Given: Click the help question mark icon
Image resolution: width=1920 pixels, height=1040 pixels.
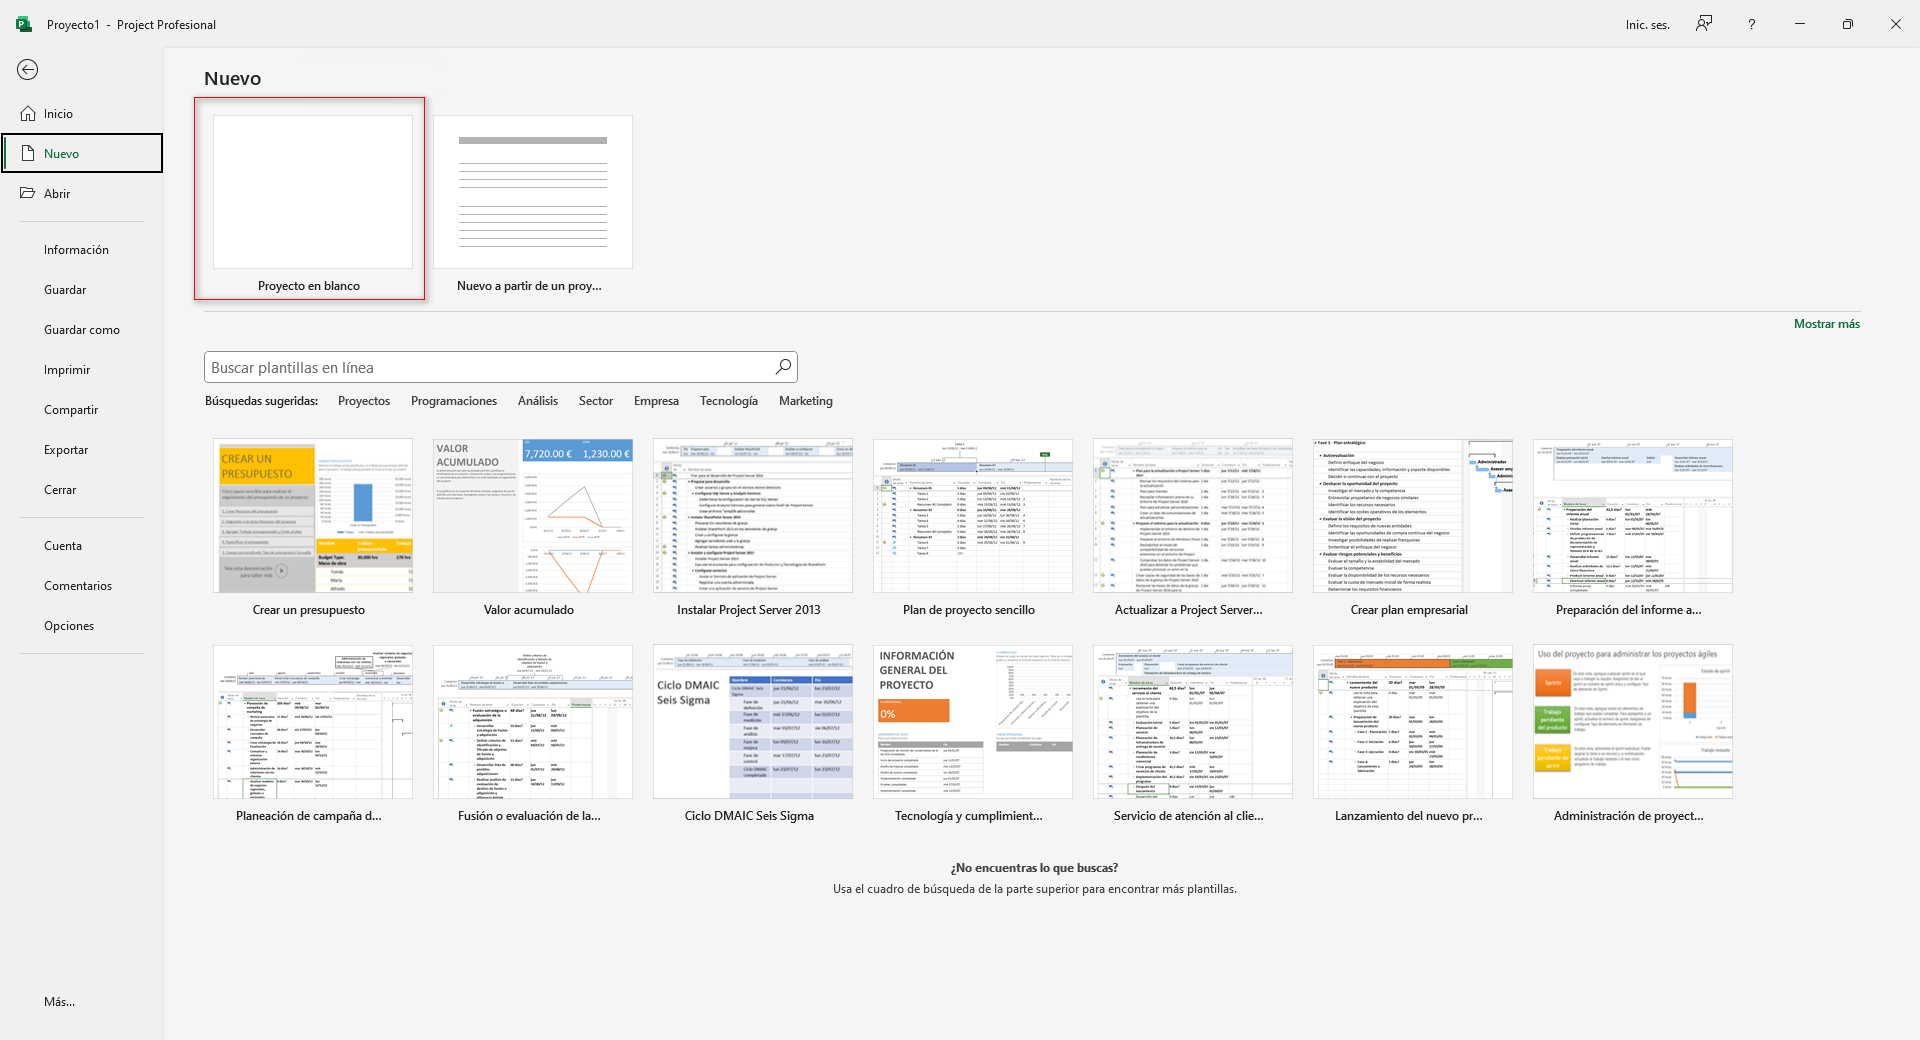Looking at the screenshot, I should point(1751,24).
